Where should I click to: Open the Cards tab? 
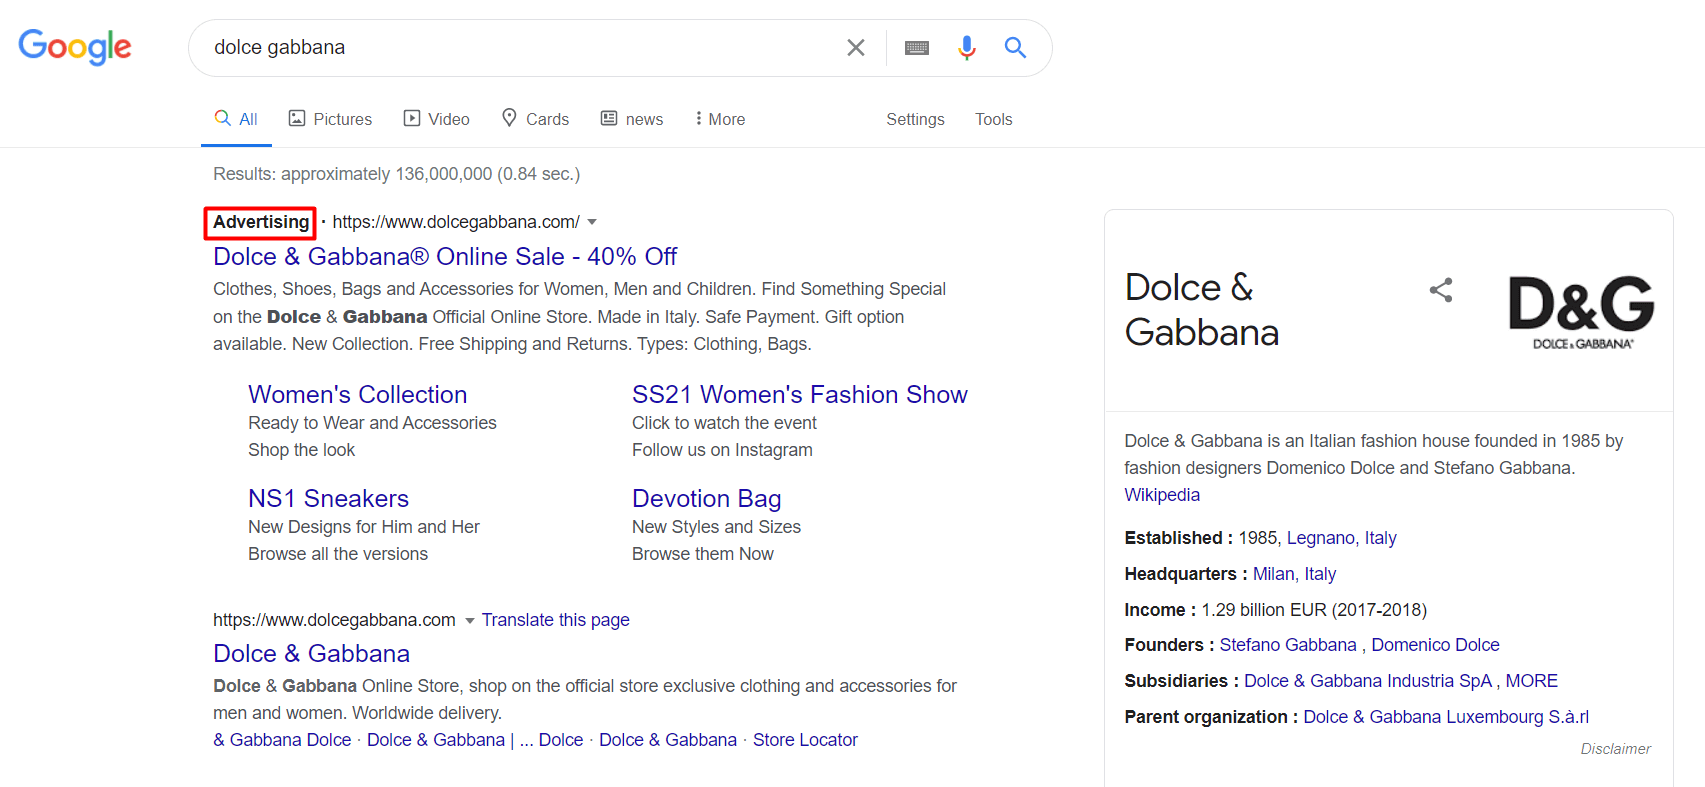(535, 119)
